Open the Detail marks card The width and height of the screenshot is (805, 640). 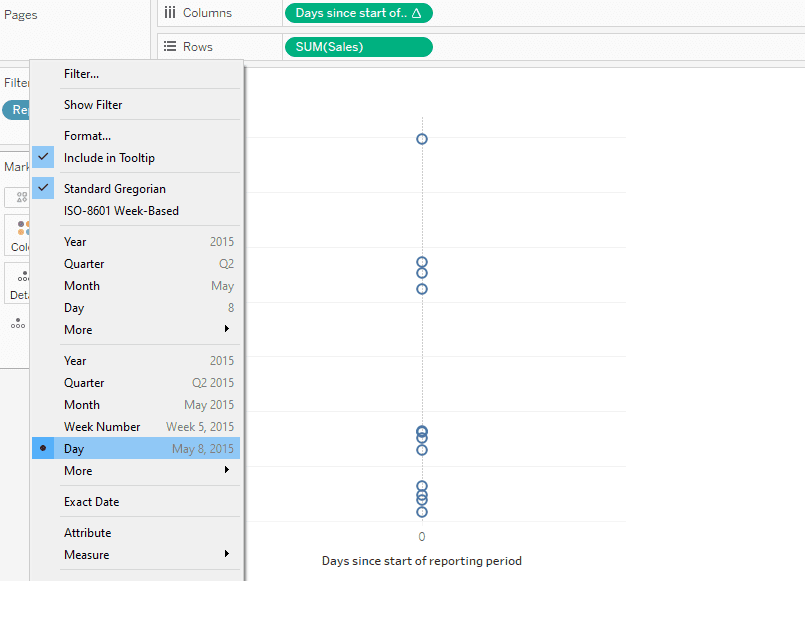[x=18, y=283]
